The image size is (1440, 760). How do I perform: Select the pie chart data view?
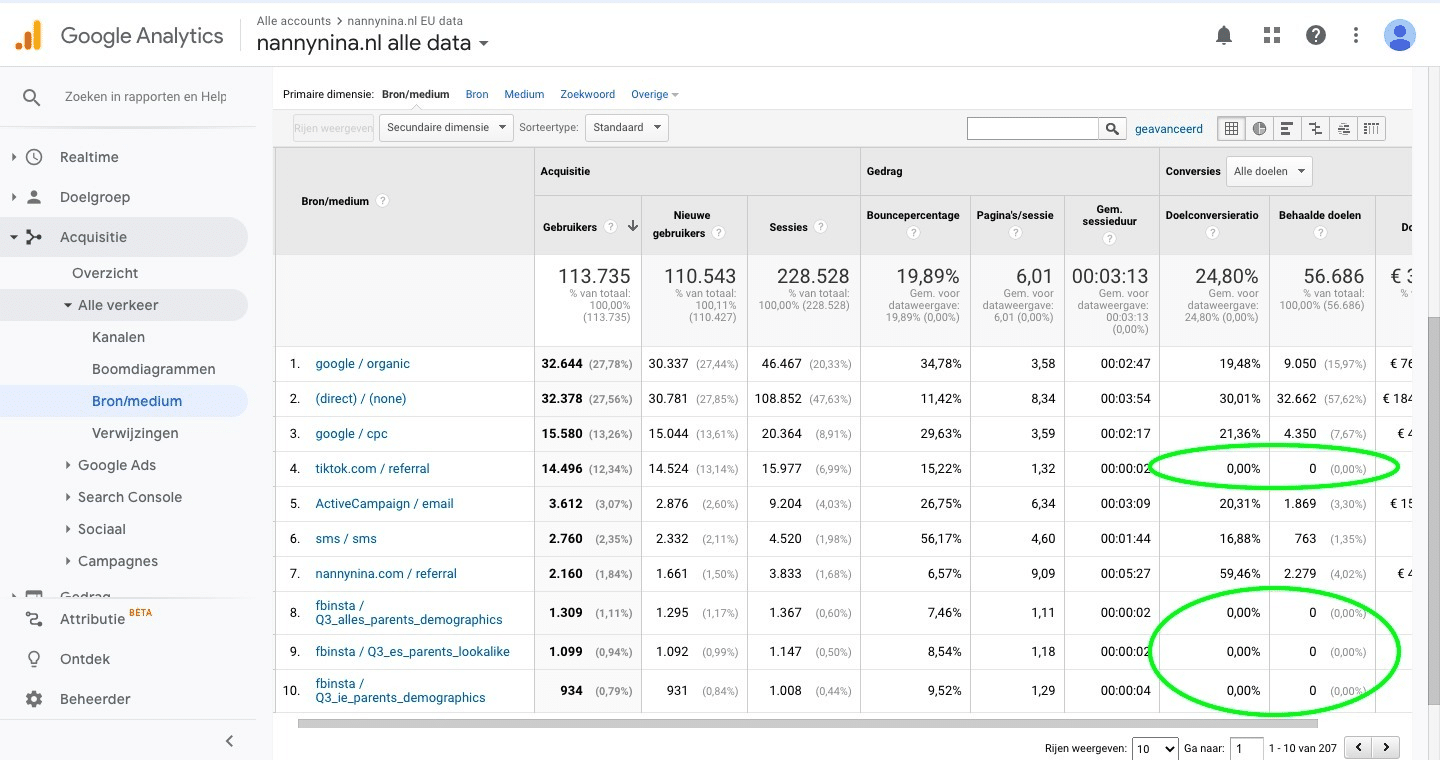(1259, 128)
